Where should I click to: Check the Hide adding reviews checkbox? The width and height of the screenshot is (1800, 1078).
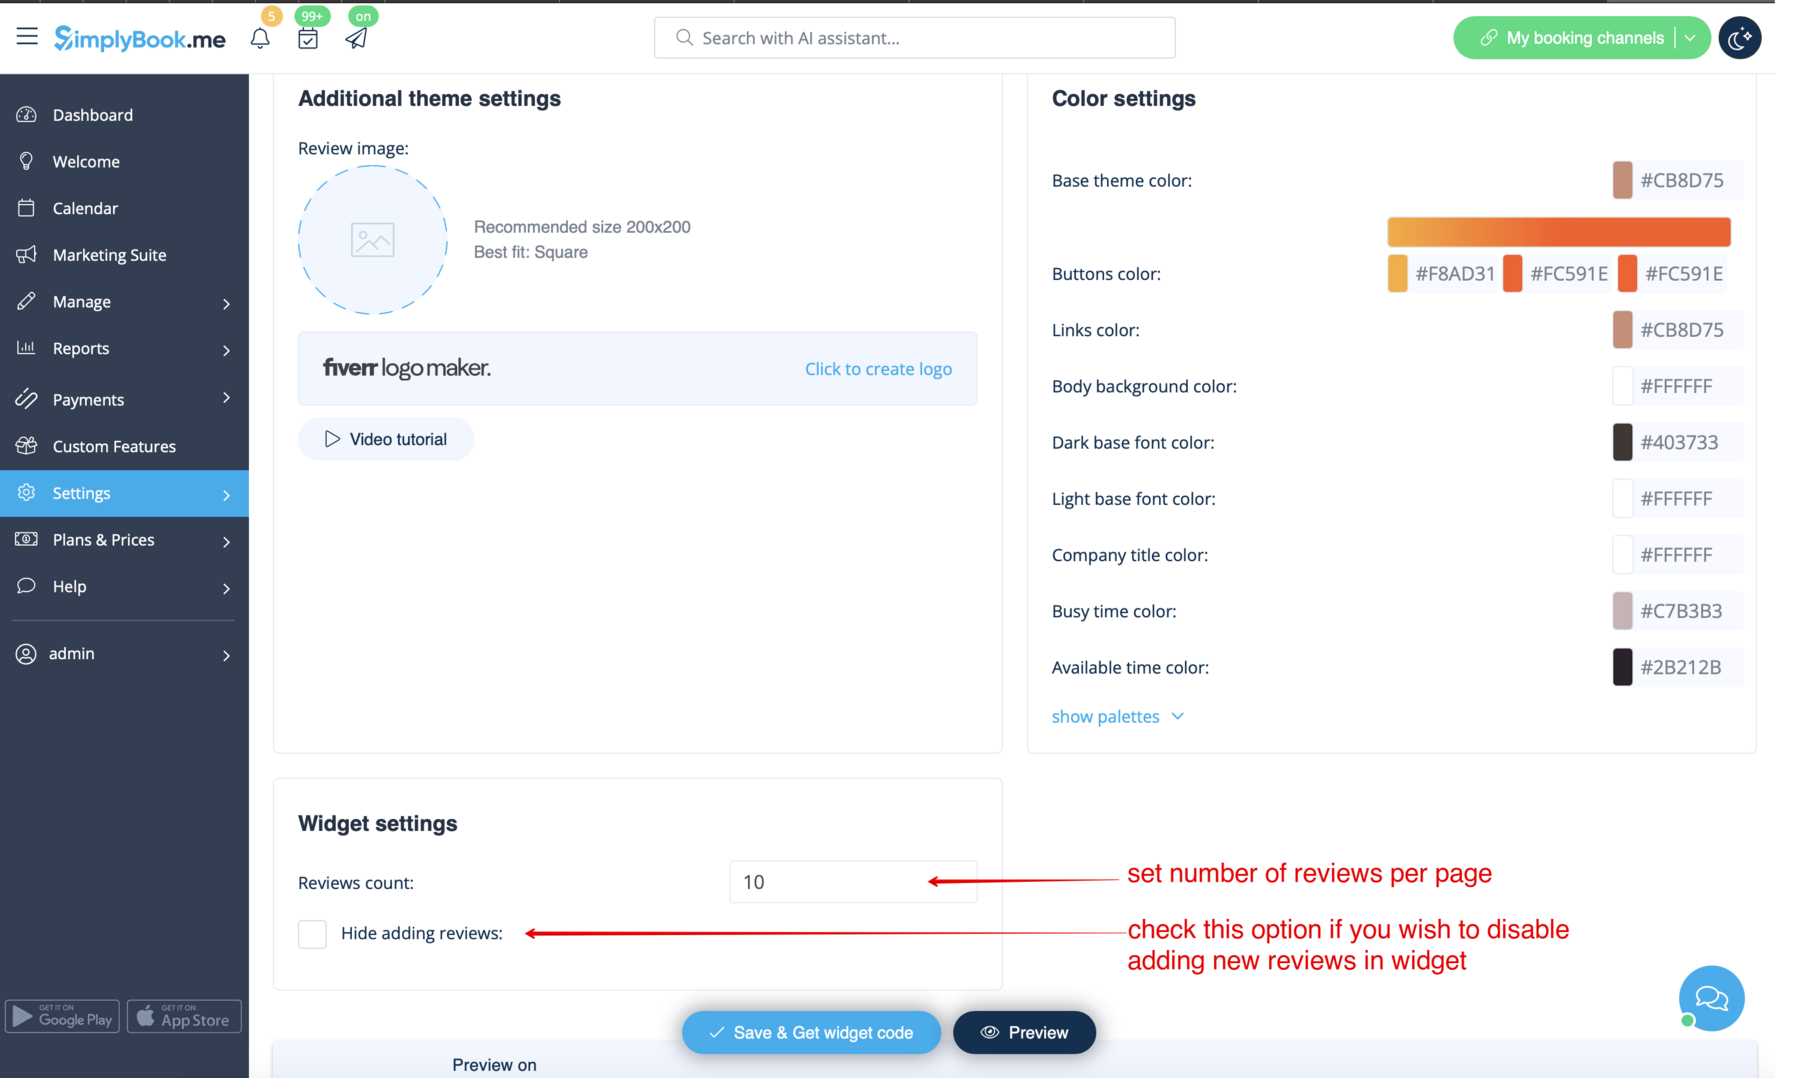(x=312, y=933)
